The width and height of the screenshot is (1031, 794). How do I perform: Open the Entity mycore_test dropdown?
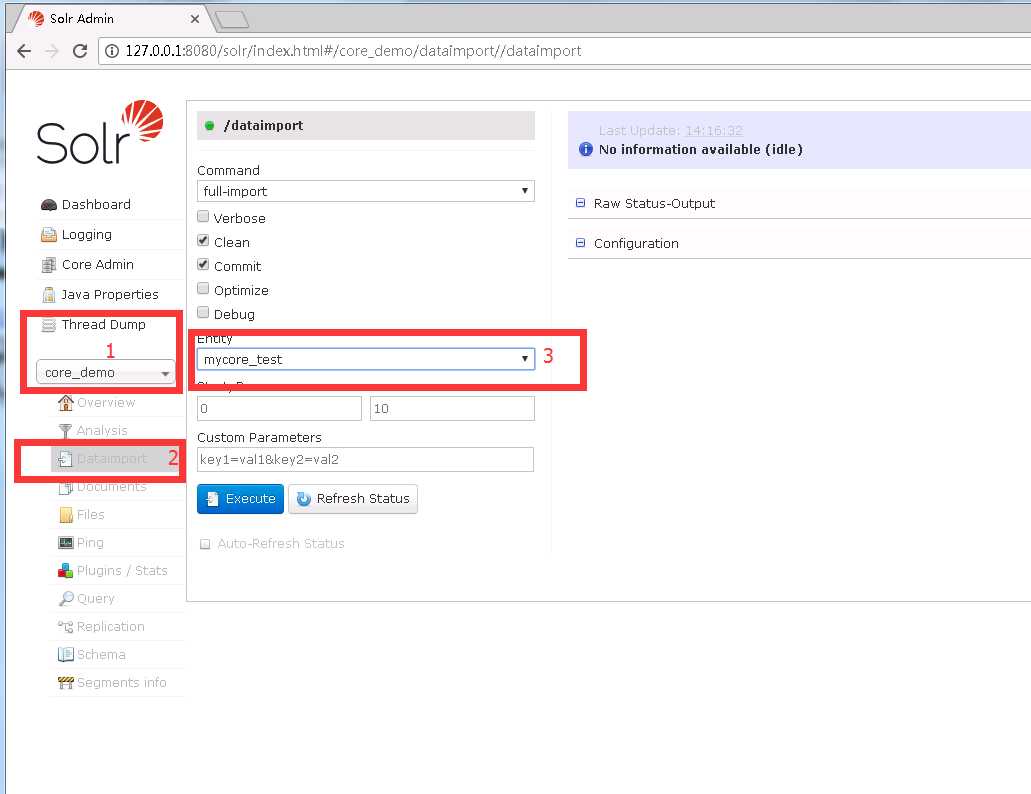[366, 360]
